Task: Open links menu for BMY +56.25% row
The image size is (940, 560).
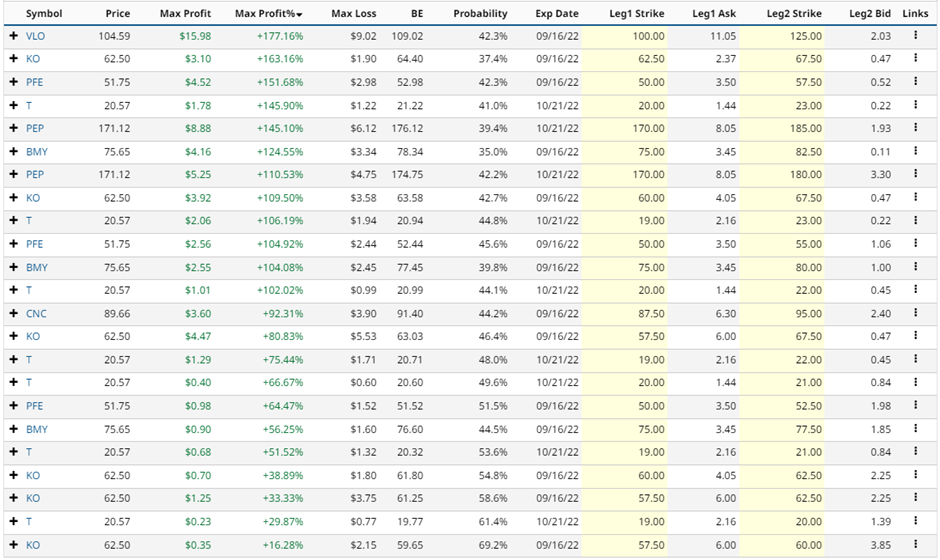Action: pyautogui.click(x=915, y=429)
